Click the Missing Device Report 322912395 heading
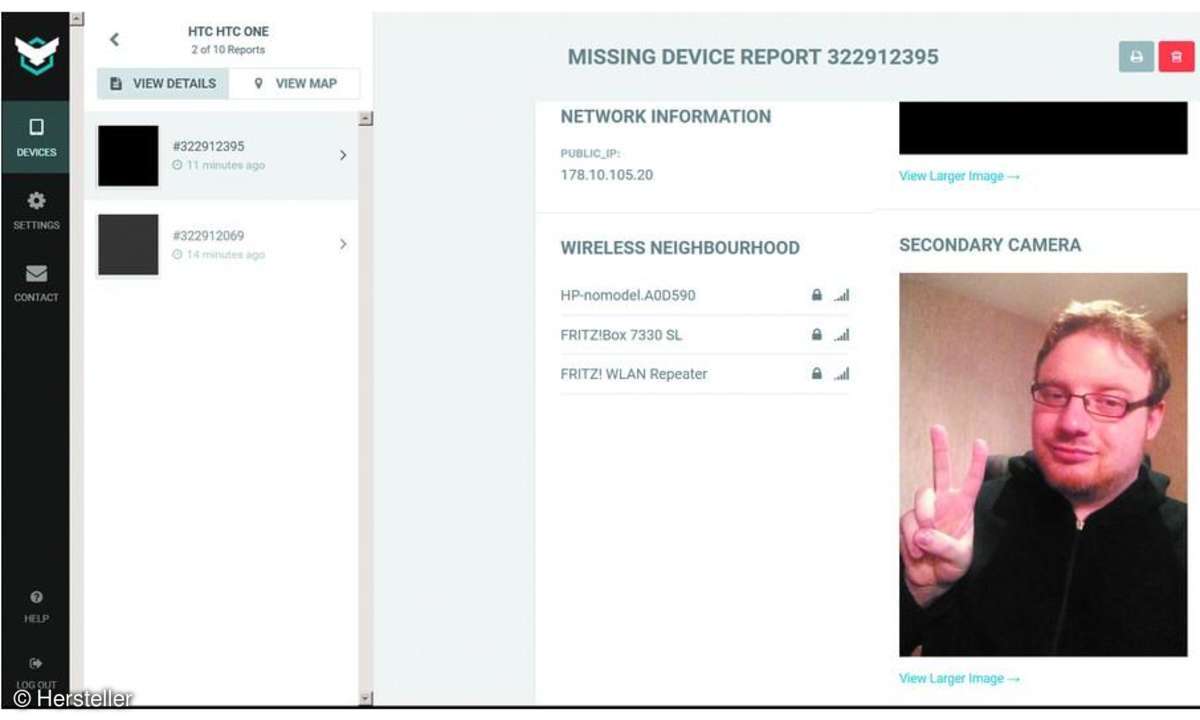 click(753, 57)
